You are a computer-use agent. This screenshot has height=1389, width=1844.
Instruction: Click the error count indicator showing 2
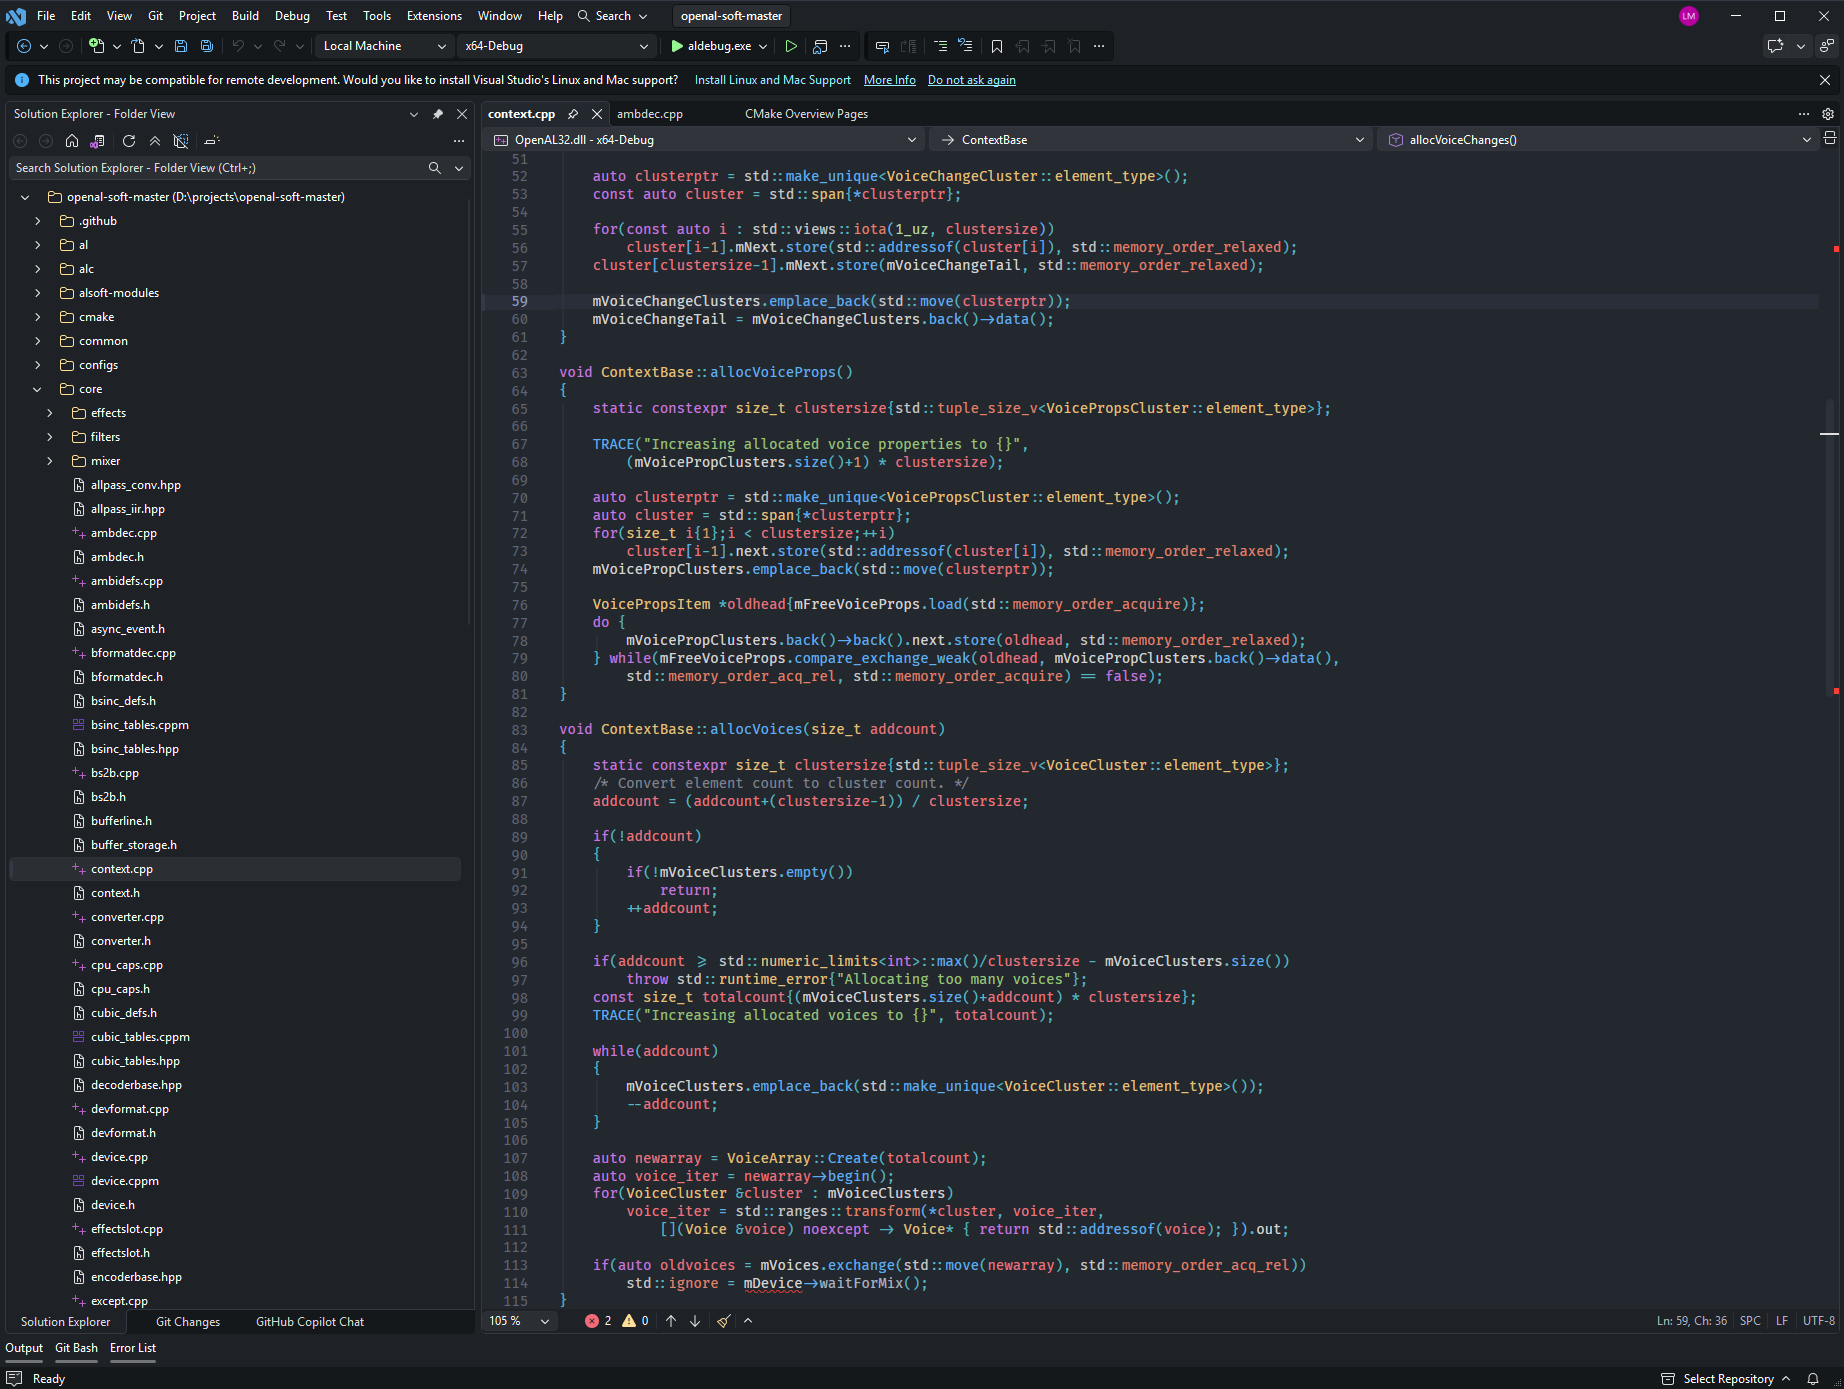tap(598, 1321)
